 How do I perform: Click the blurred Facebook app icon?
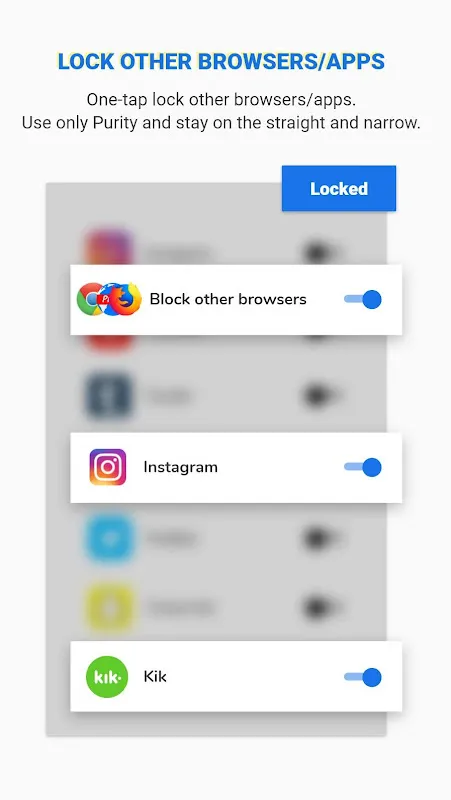[109, 396]
